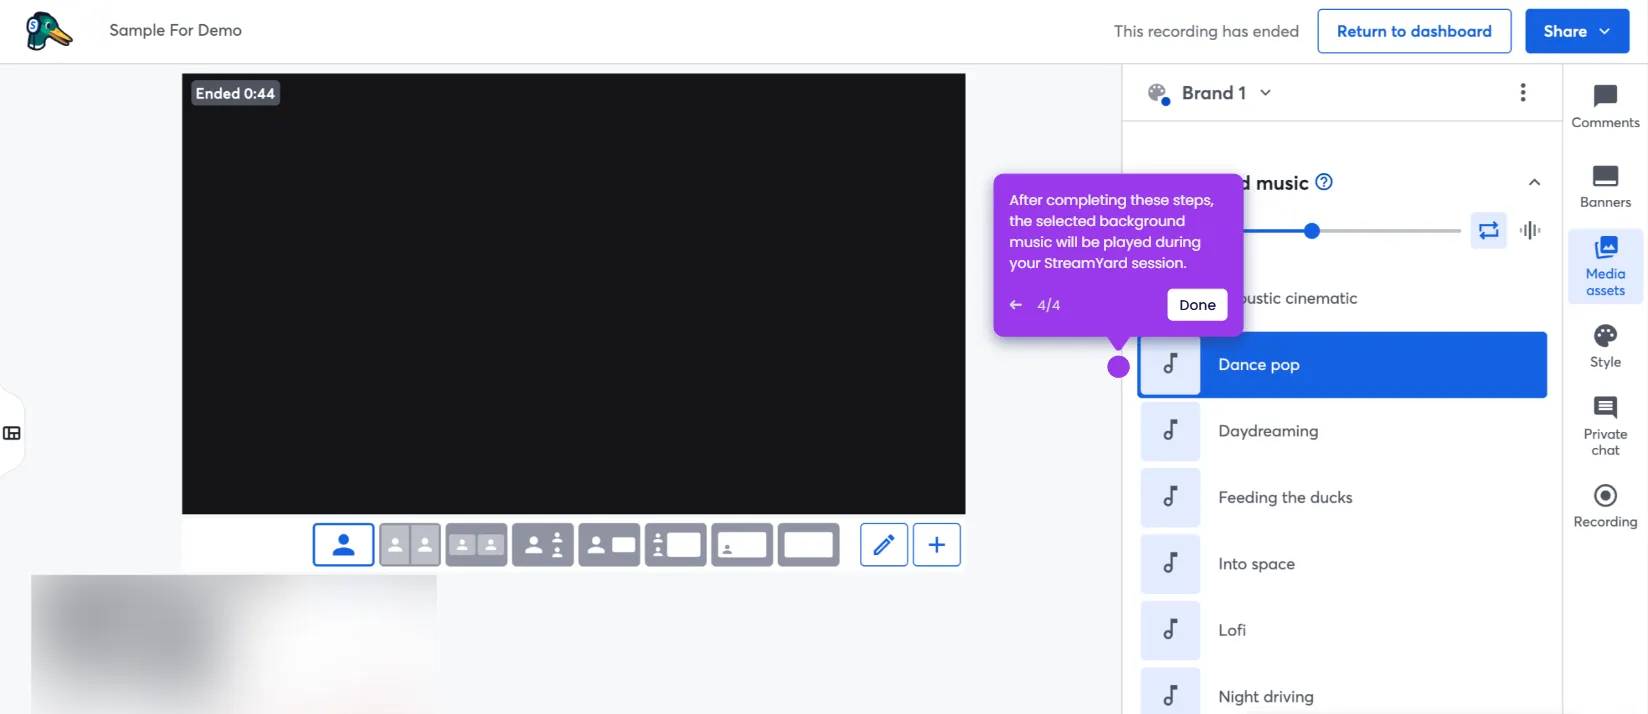The width and height of the screenshot is (1648, 714).
Task: Collapse the background music section
Action: (x=1534, y=182)
